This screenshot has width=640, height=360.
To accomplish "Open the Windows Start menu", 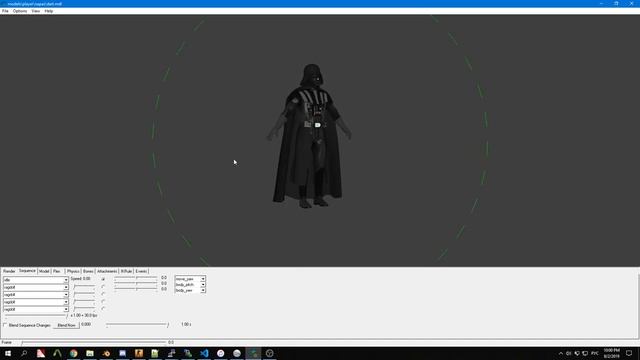I will tap(8, 353).
